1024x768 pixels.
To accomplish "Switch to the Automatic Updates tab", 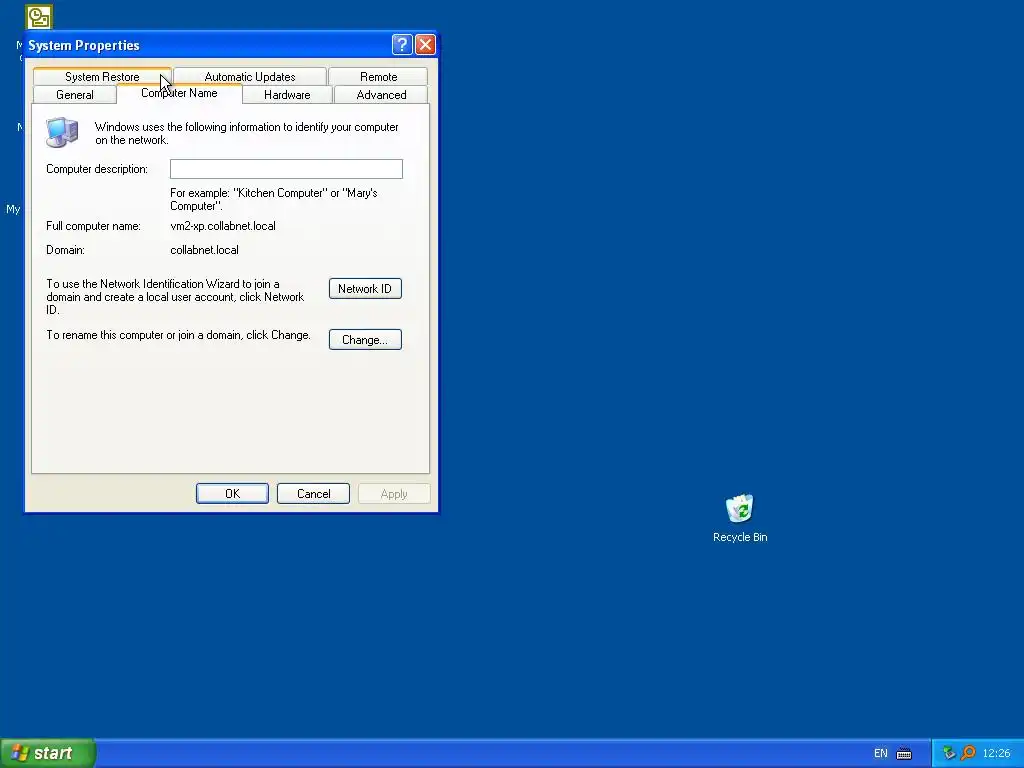I will (x=249, y=76).
